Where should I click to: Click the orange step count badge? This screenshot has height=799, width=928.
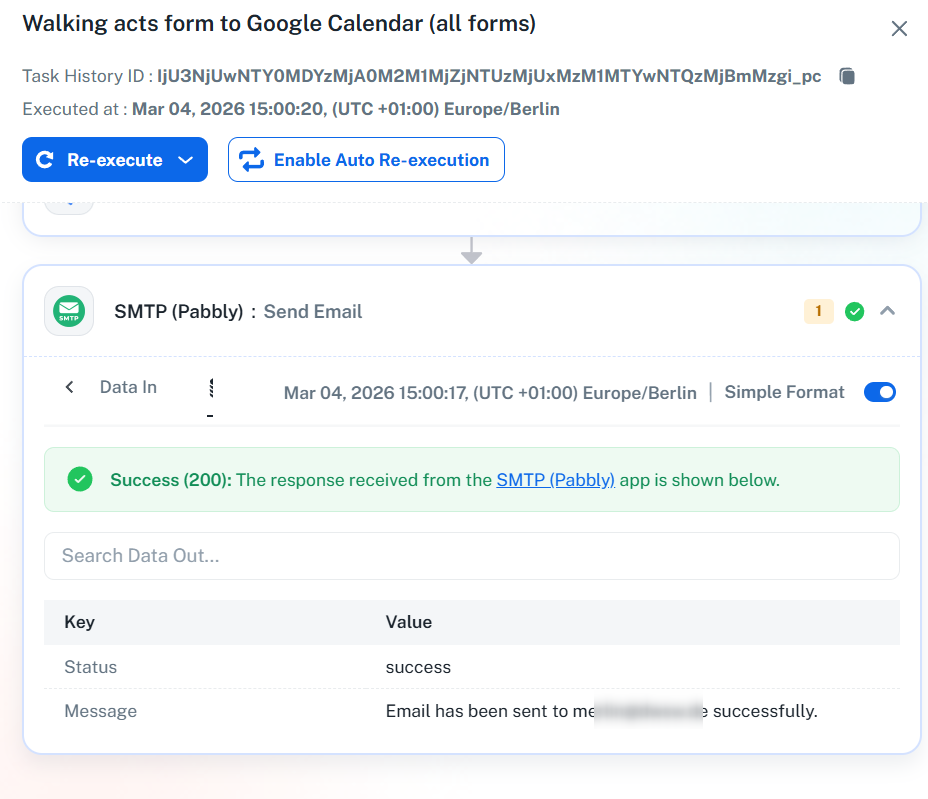tap(818, 312)
